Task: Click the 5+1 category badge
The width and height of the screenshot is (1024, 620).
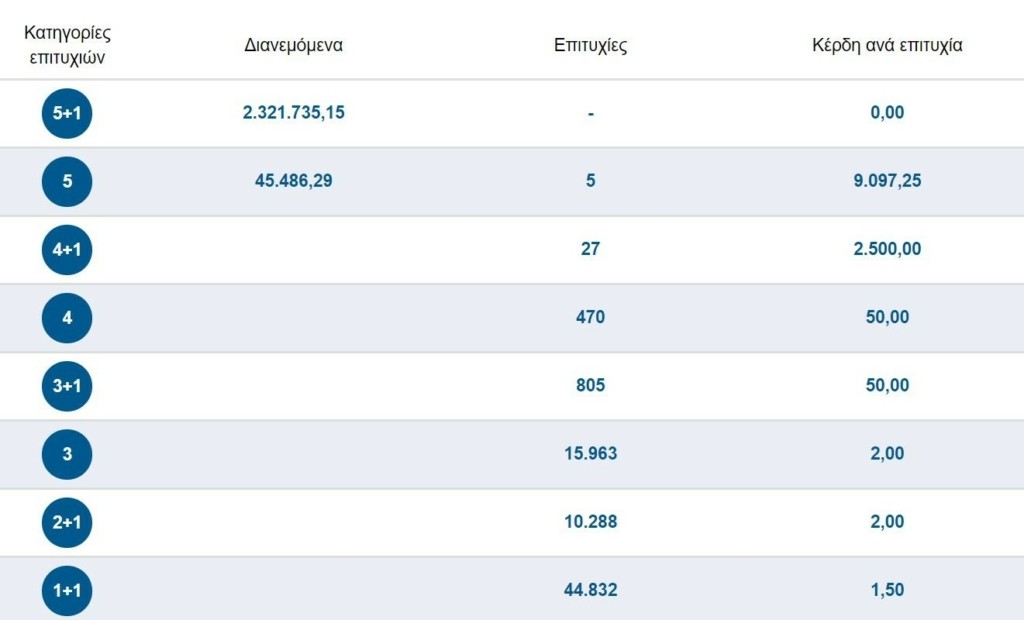Action: click(x=67, y=113)
